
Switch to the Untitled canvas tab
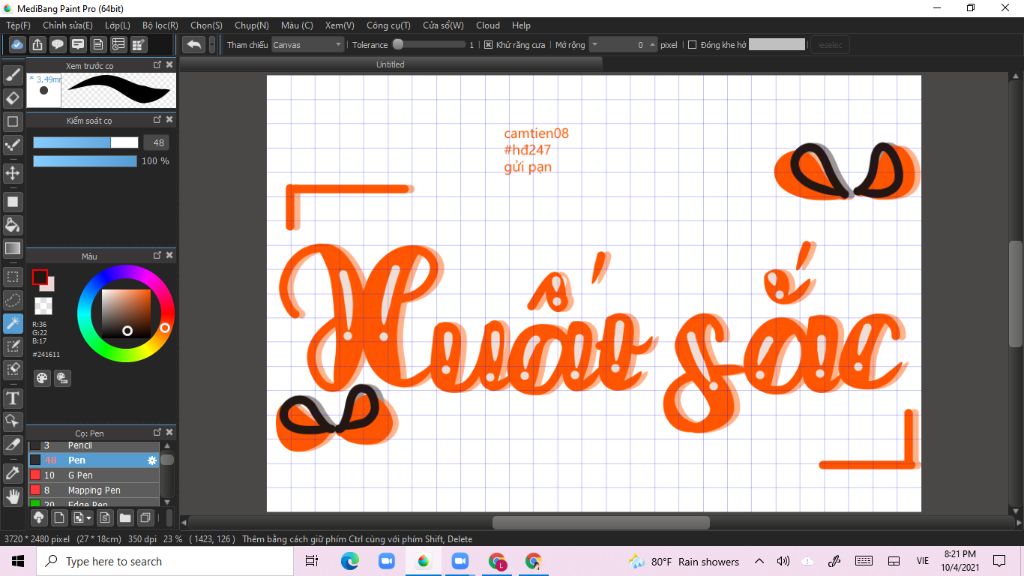pos(390,65)
